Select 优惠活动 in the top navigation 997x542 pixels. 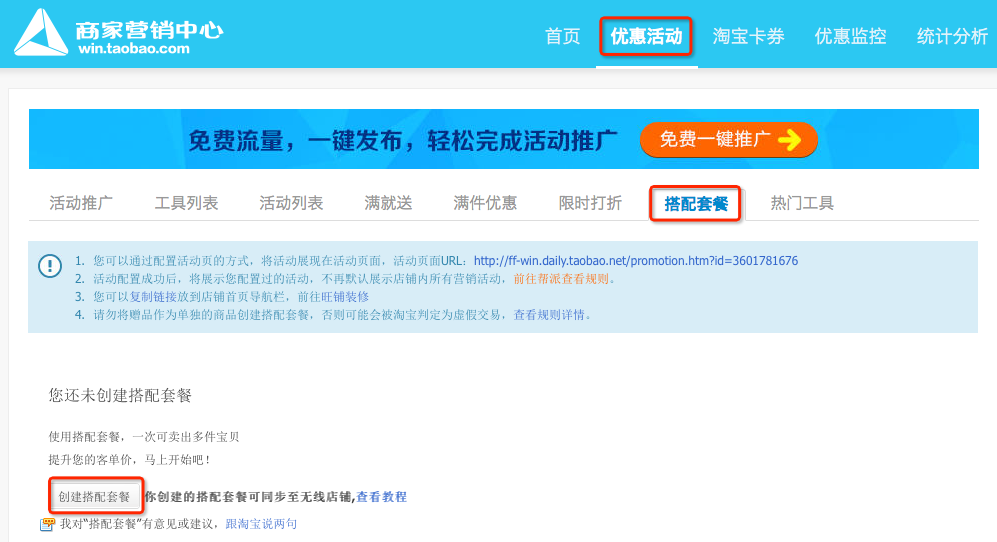coord(646,37)
